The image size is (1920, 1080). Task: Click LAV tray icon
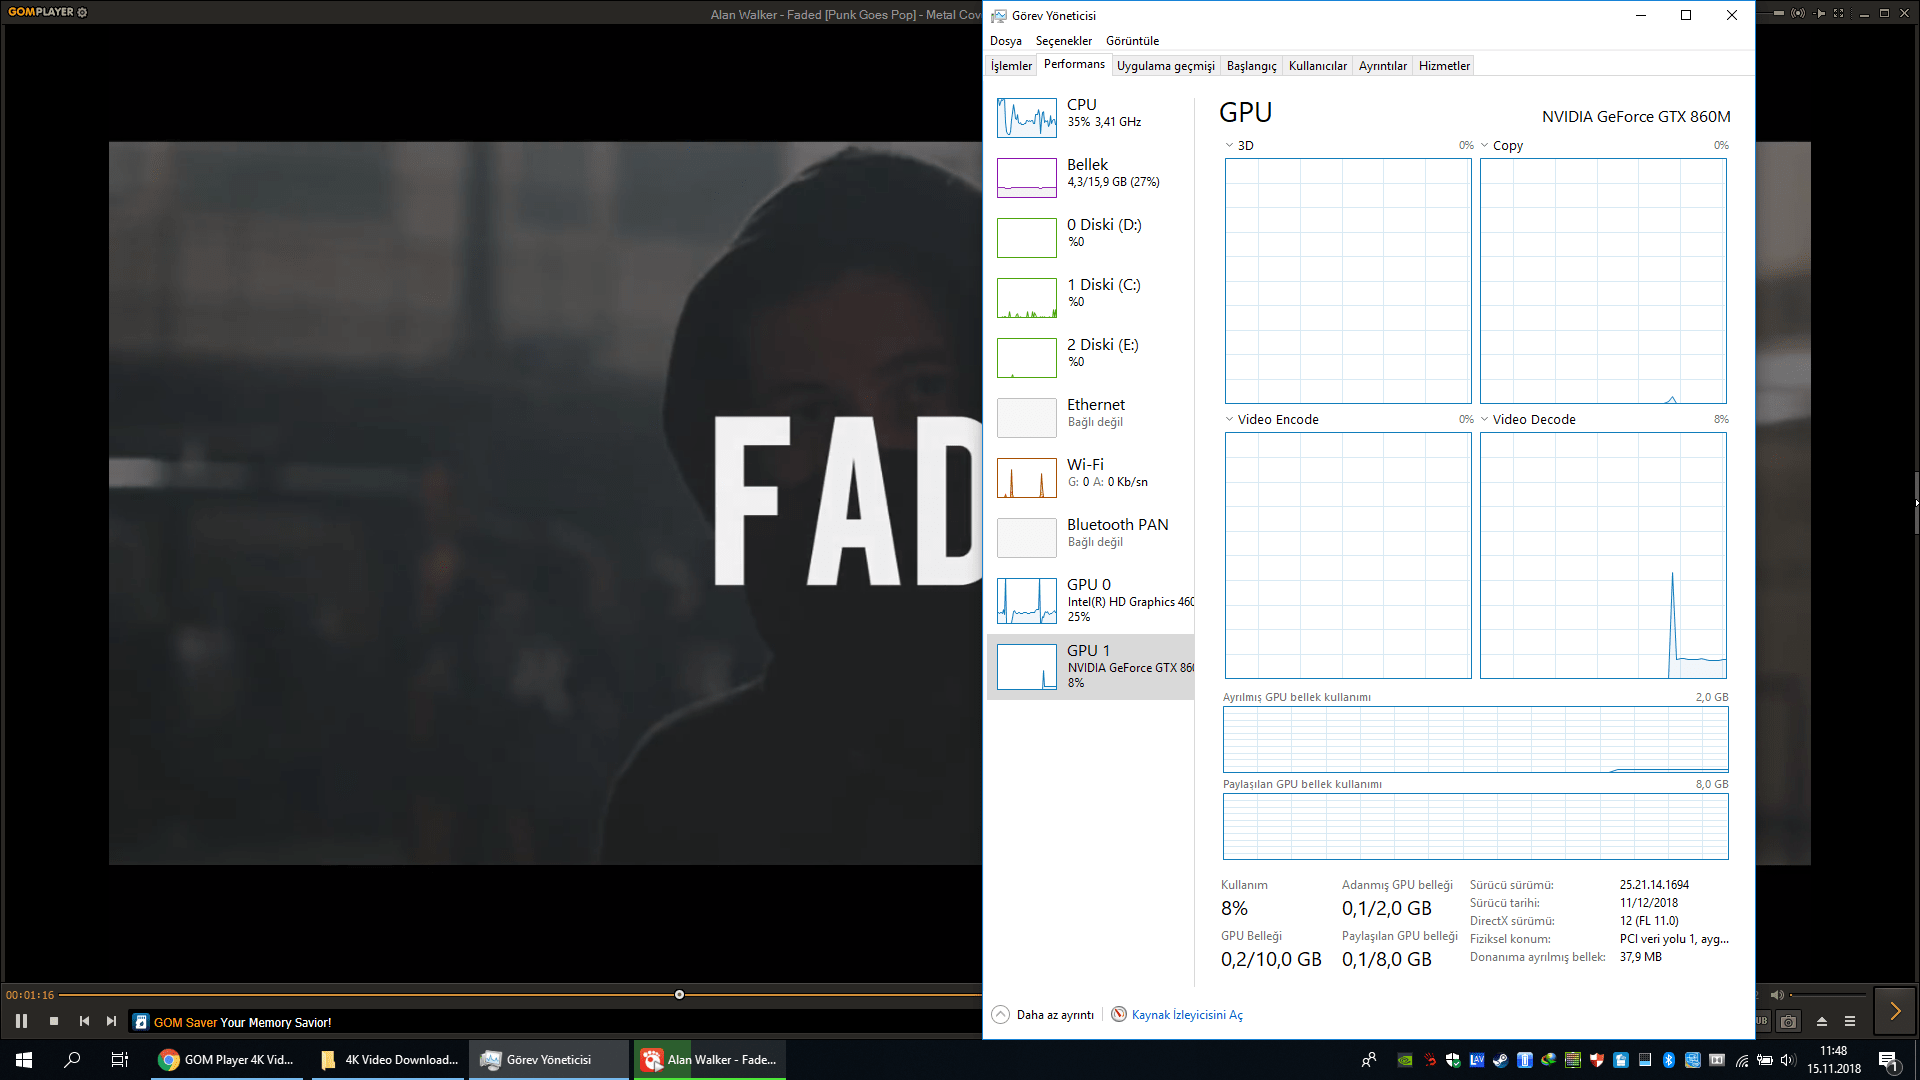click(x=1477, y=1060)
